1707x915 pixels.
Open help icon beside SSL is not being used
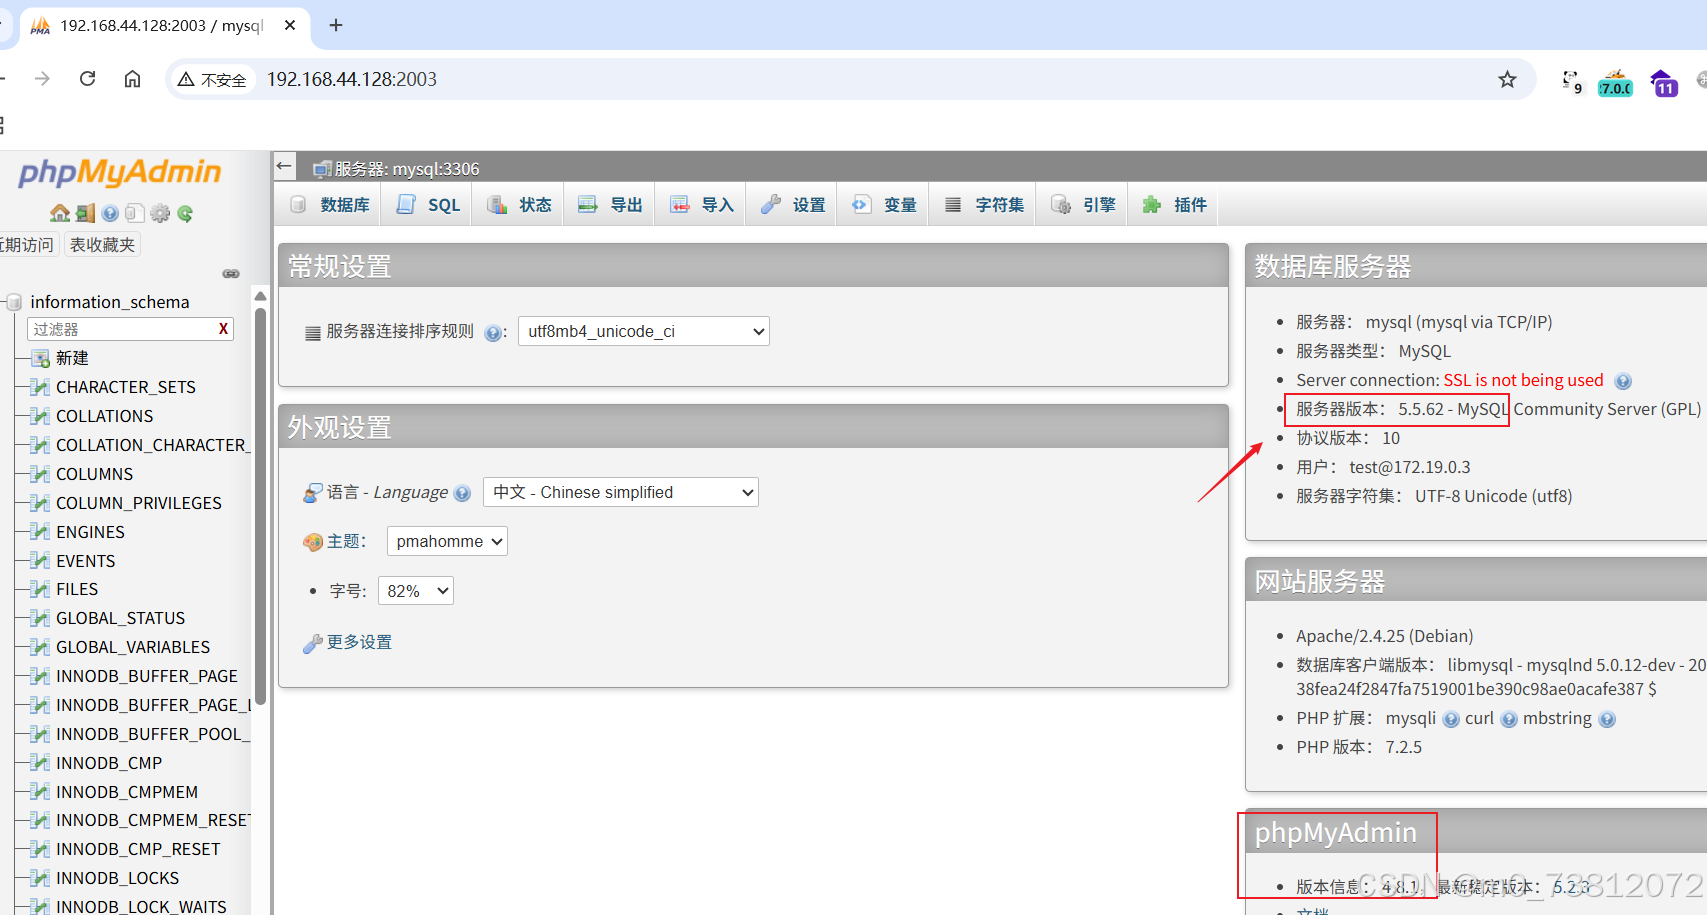pyautogui.click(x=1623, y=381)
